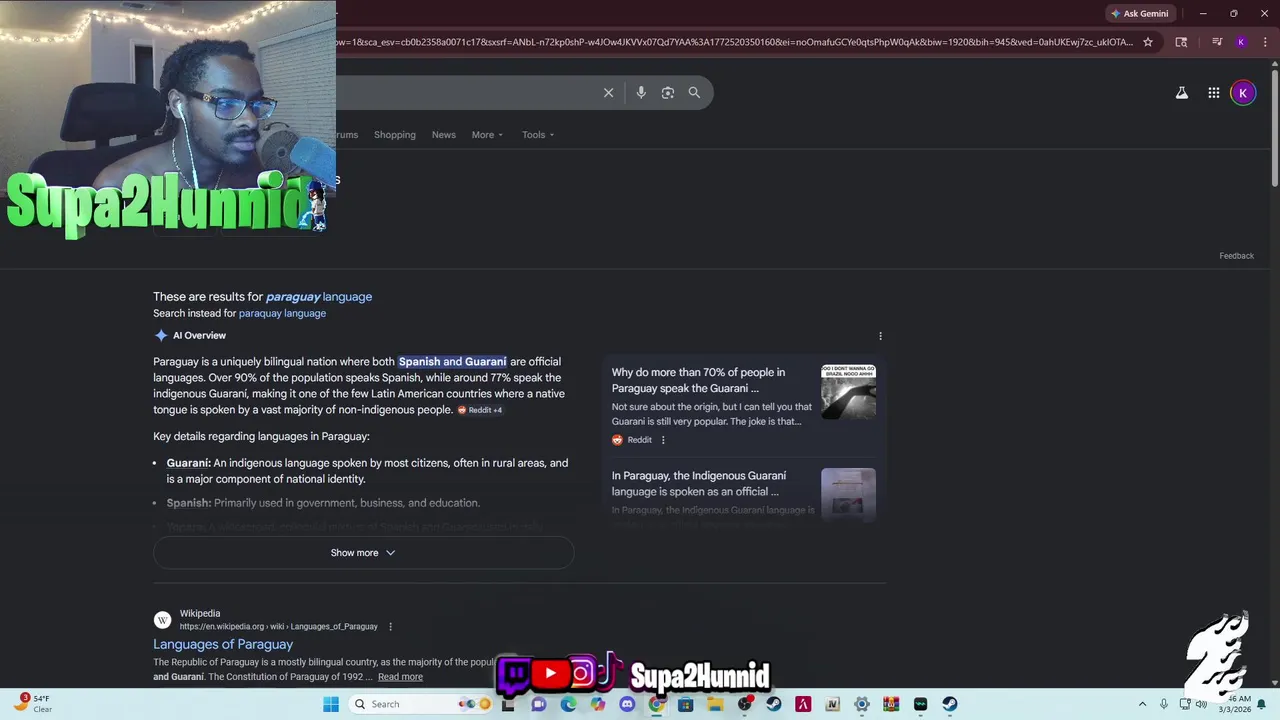Image resolution: width=1280 pixels, height=720 pixels.
Task: Open WinRAR from the taskbar
Action: [891, 704]
